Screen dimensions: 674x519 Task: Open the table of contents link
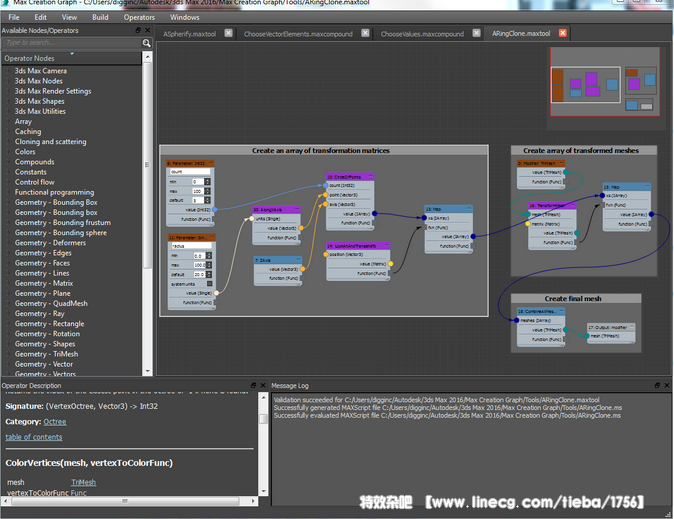pyautogui.click(x=34, y=437)
